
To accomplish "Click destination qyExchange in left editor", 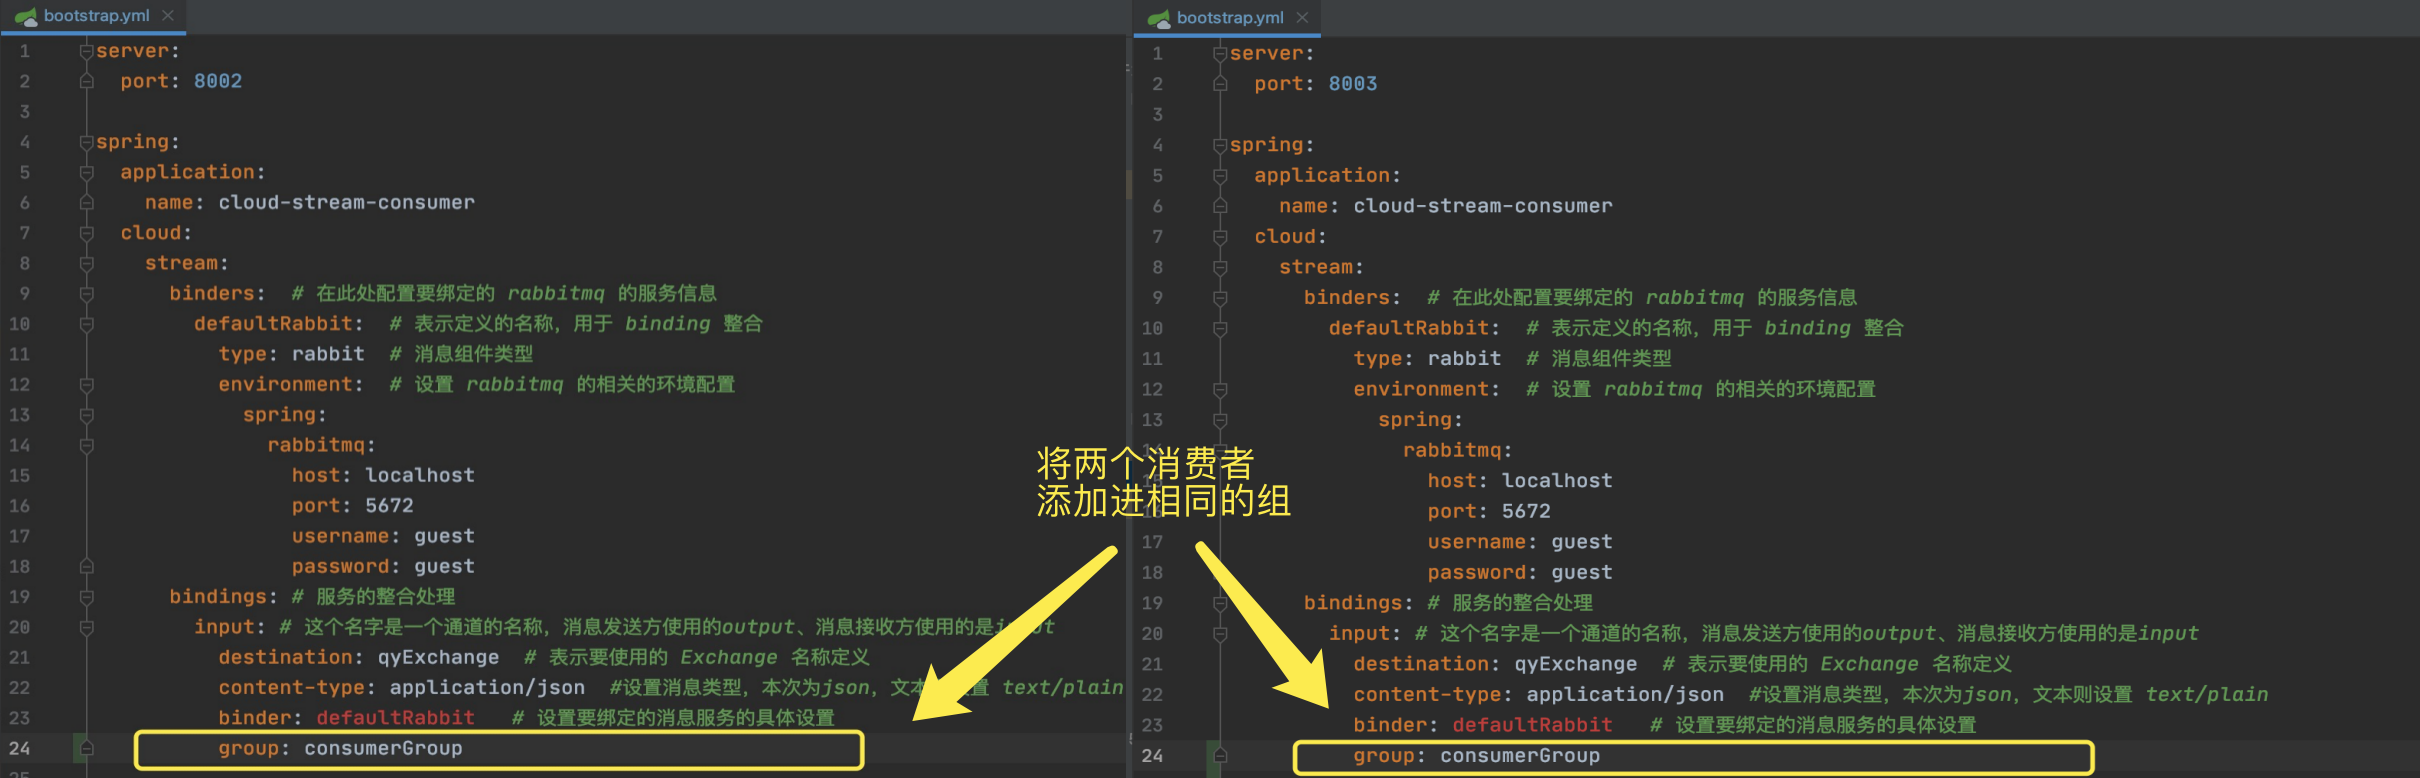I will pyautogui.click(x=438, y=657).
